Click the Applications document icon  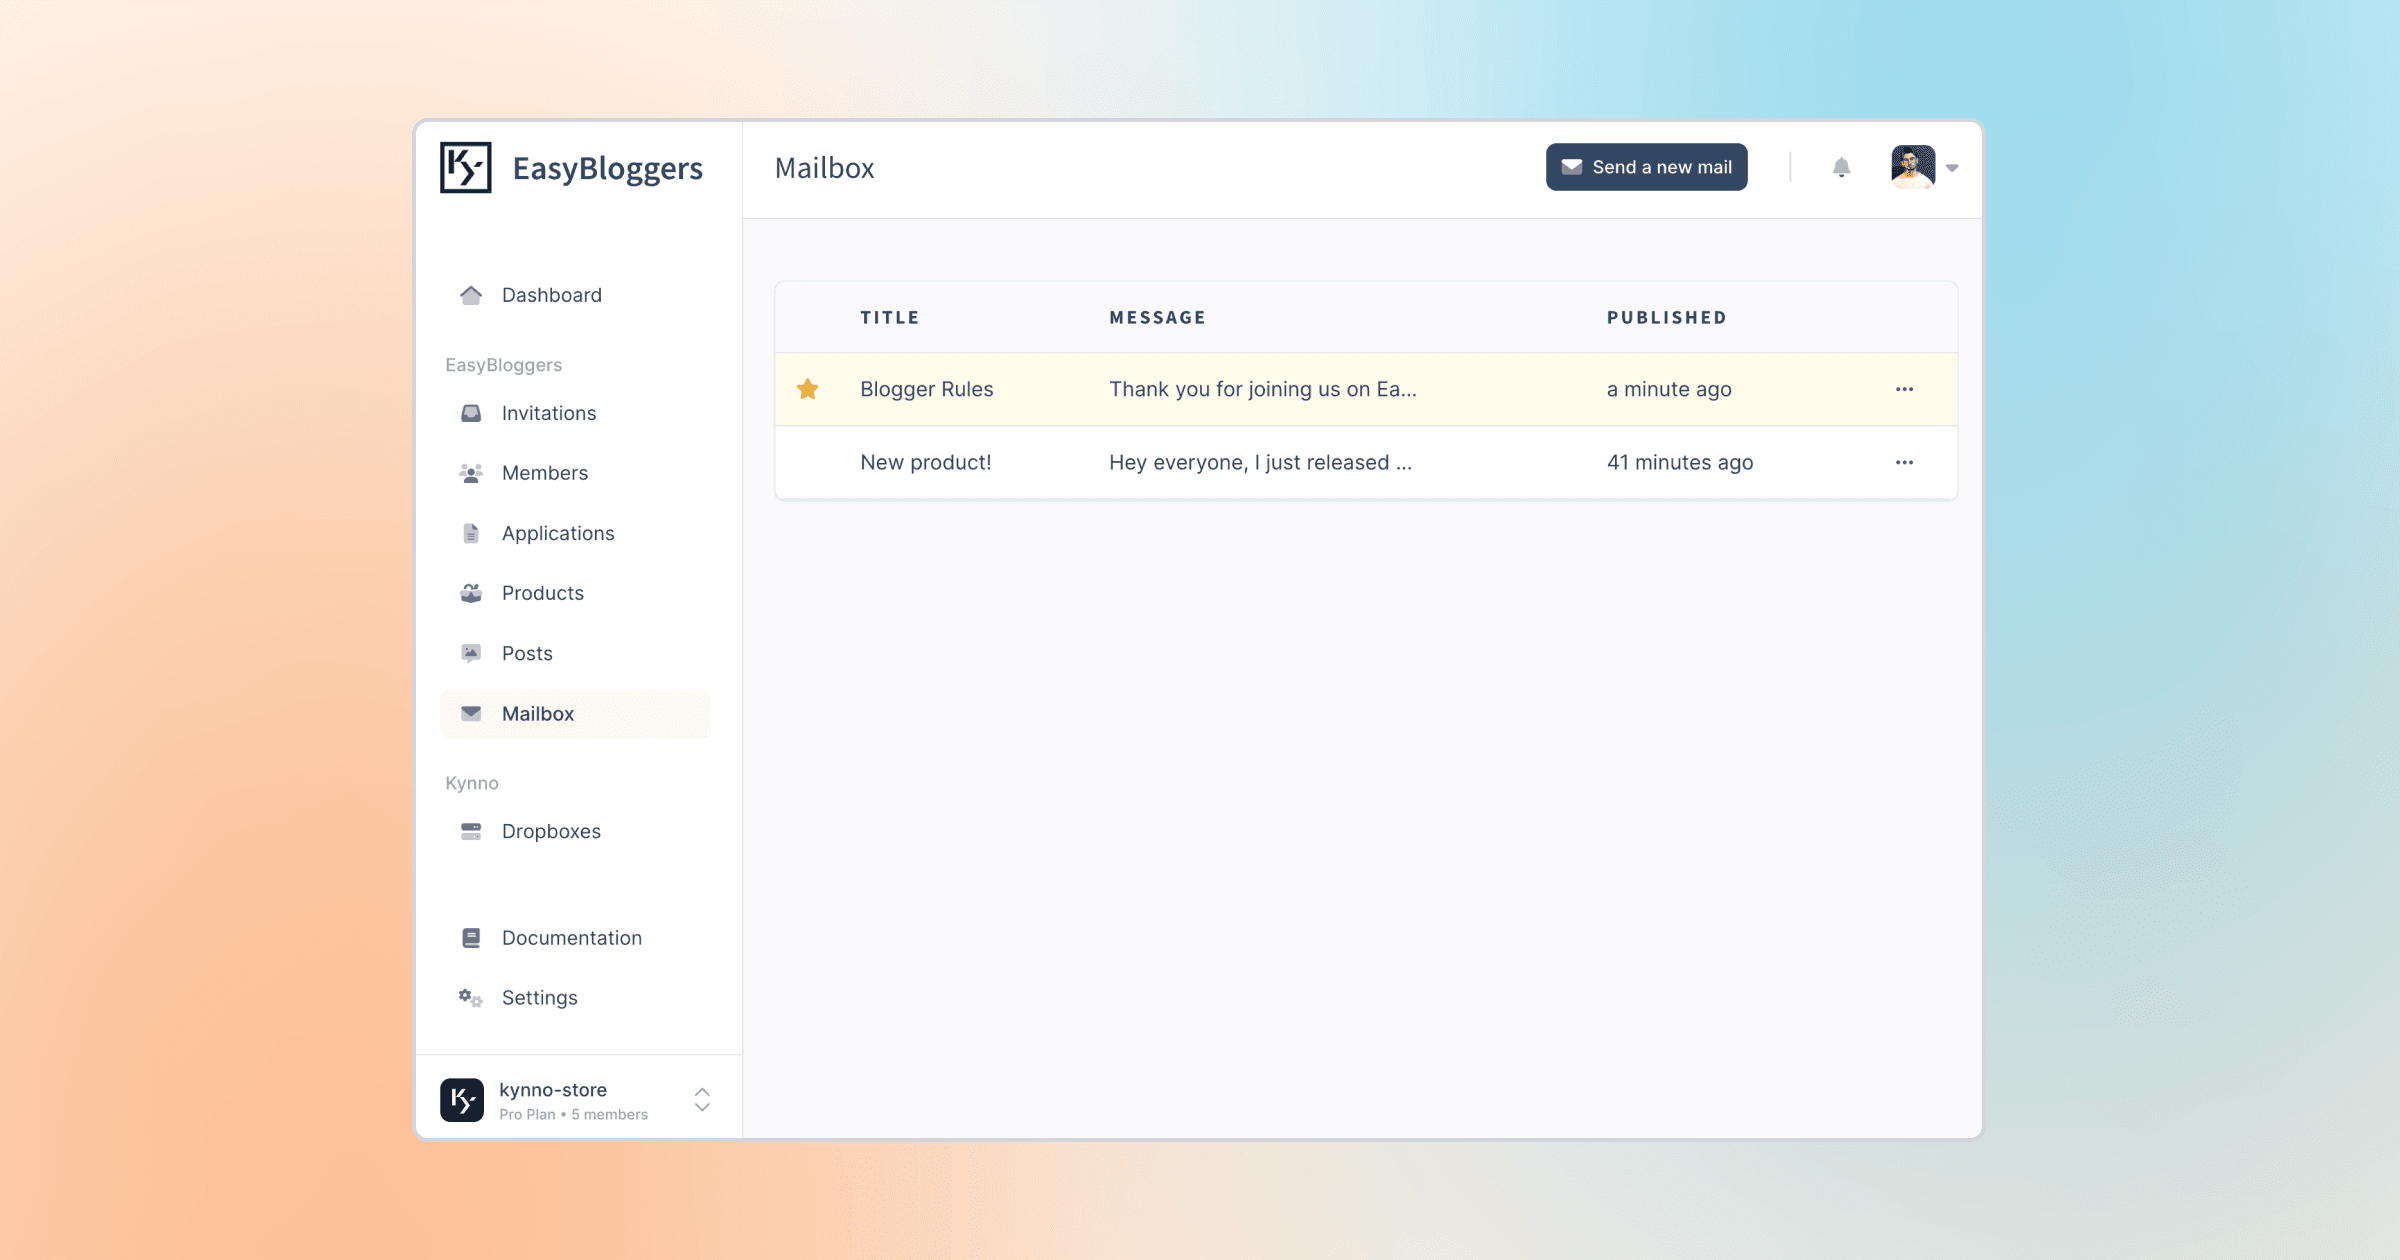[x=471, y=533]
